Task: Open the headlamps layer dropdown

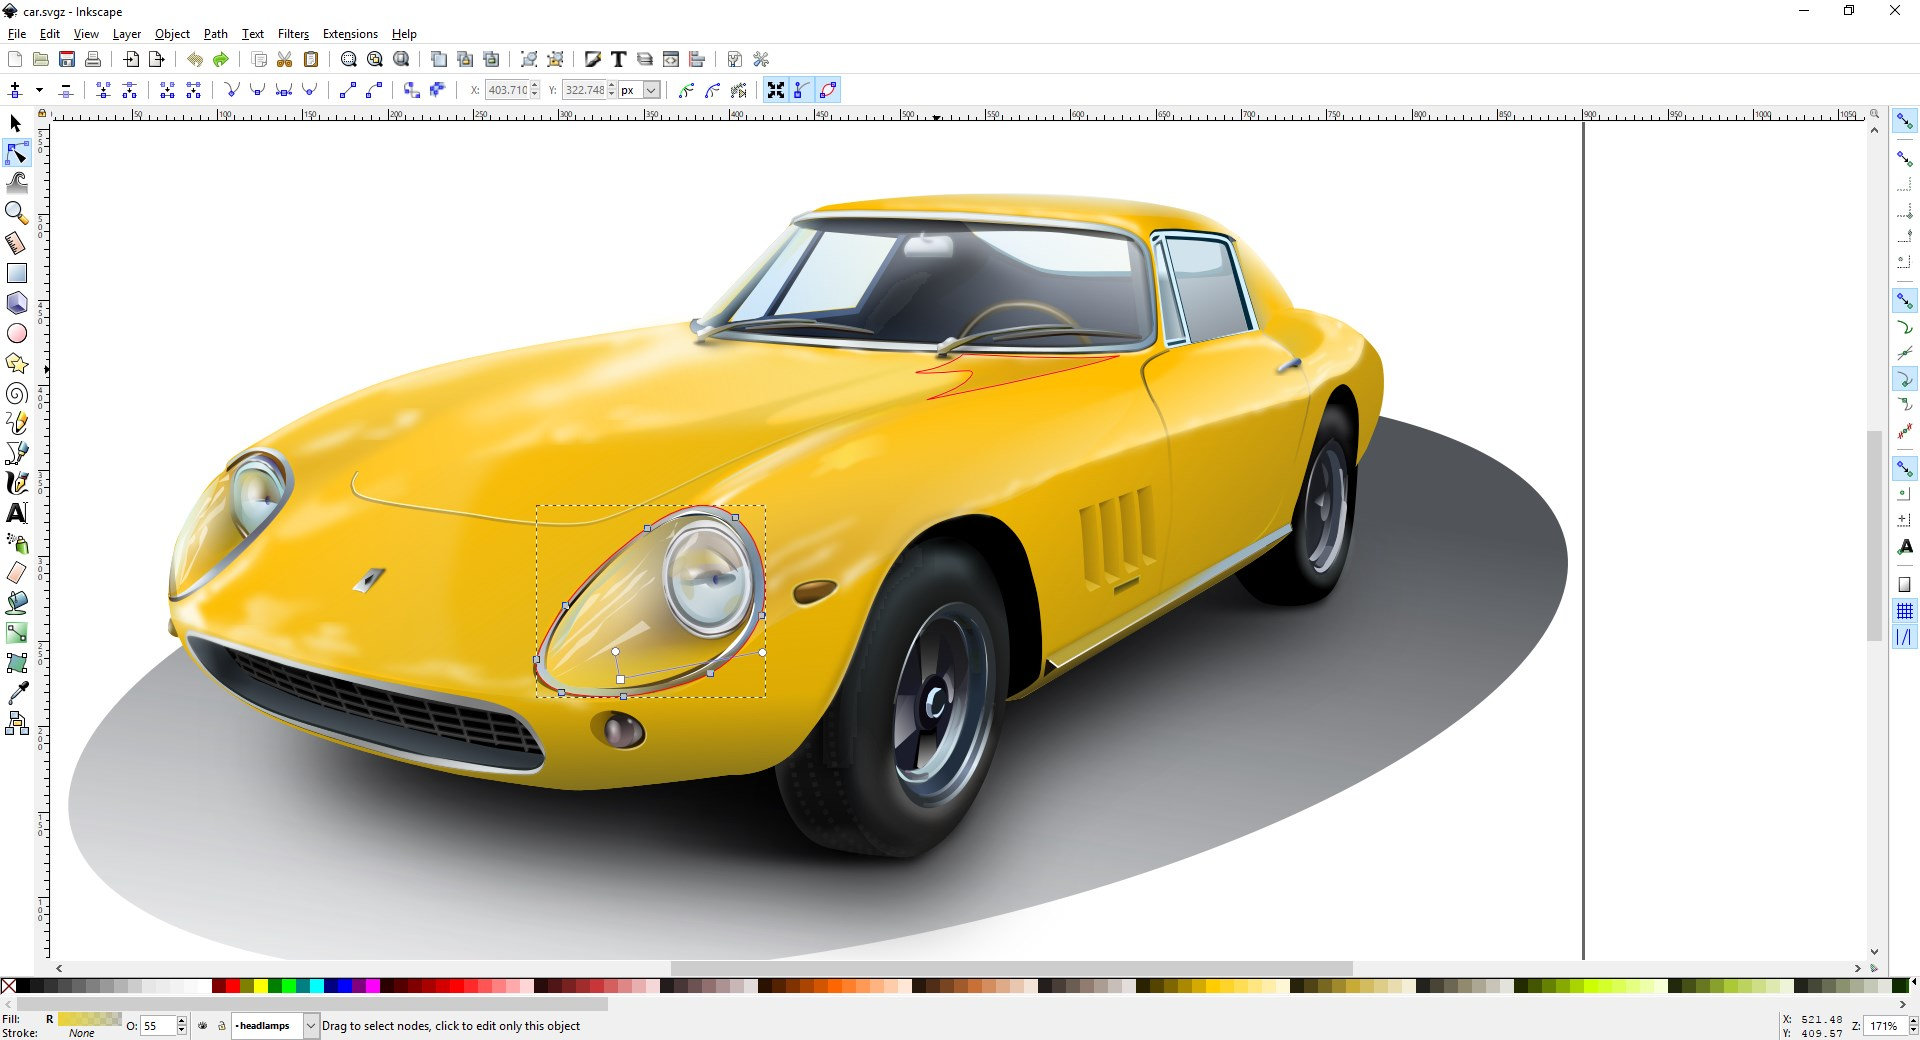Action: pos(310,1026)
